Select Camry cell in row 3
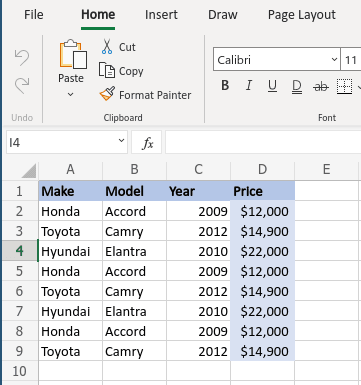Screen dimensions: 361x385 [x=134, y=231]
